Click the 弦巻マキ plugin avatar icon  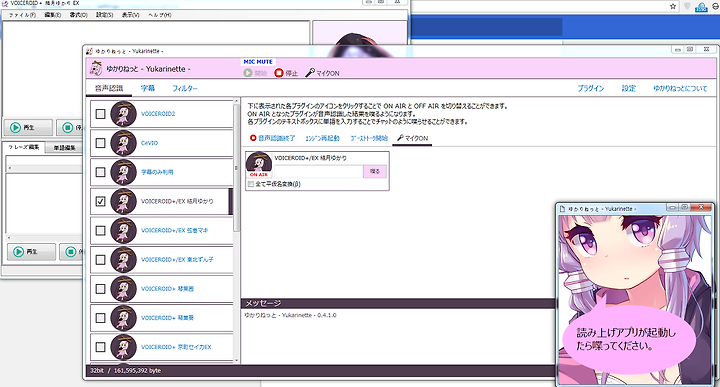click(124, 230)
